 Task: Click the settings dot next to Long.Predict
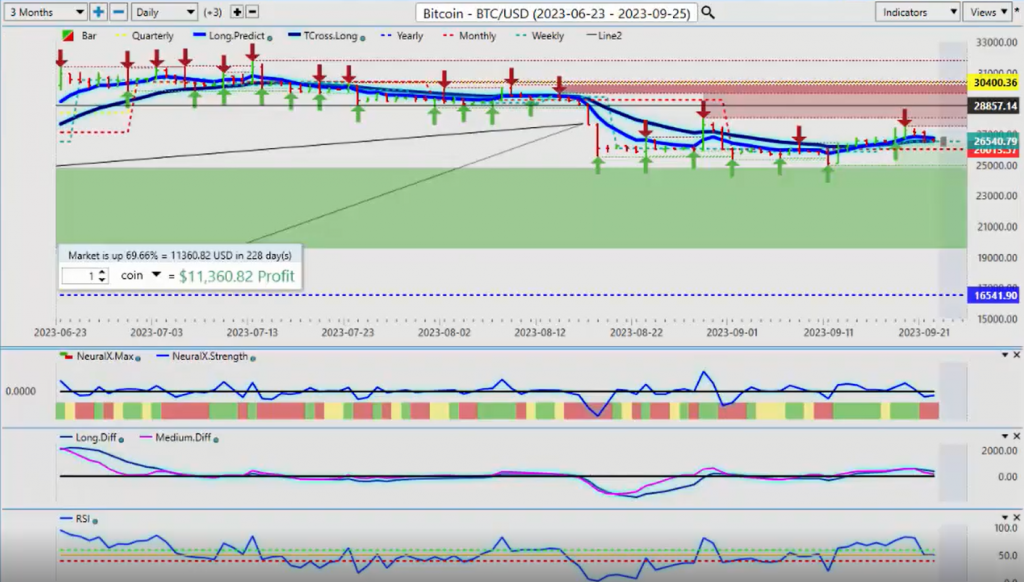[x=270, y=38]
